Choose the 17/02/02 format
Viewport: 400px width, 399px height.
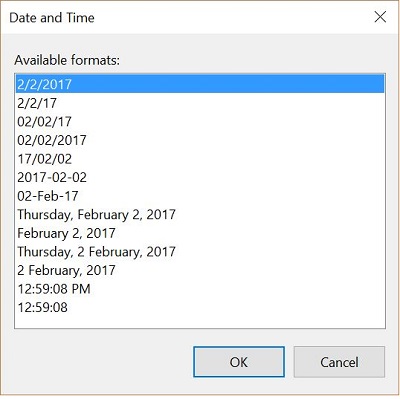200,159
